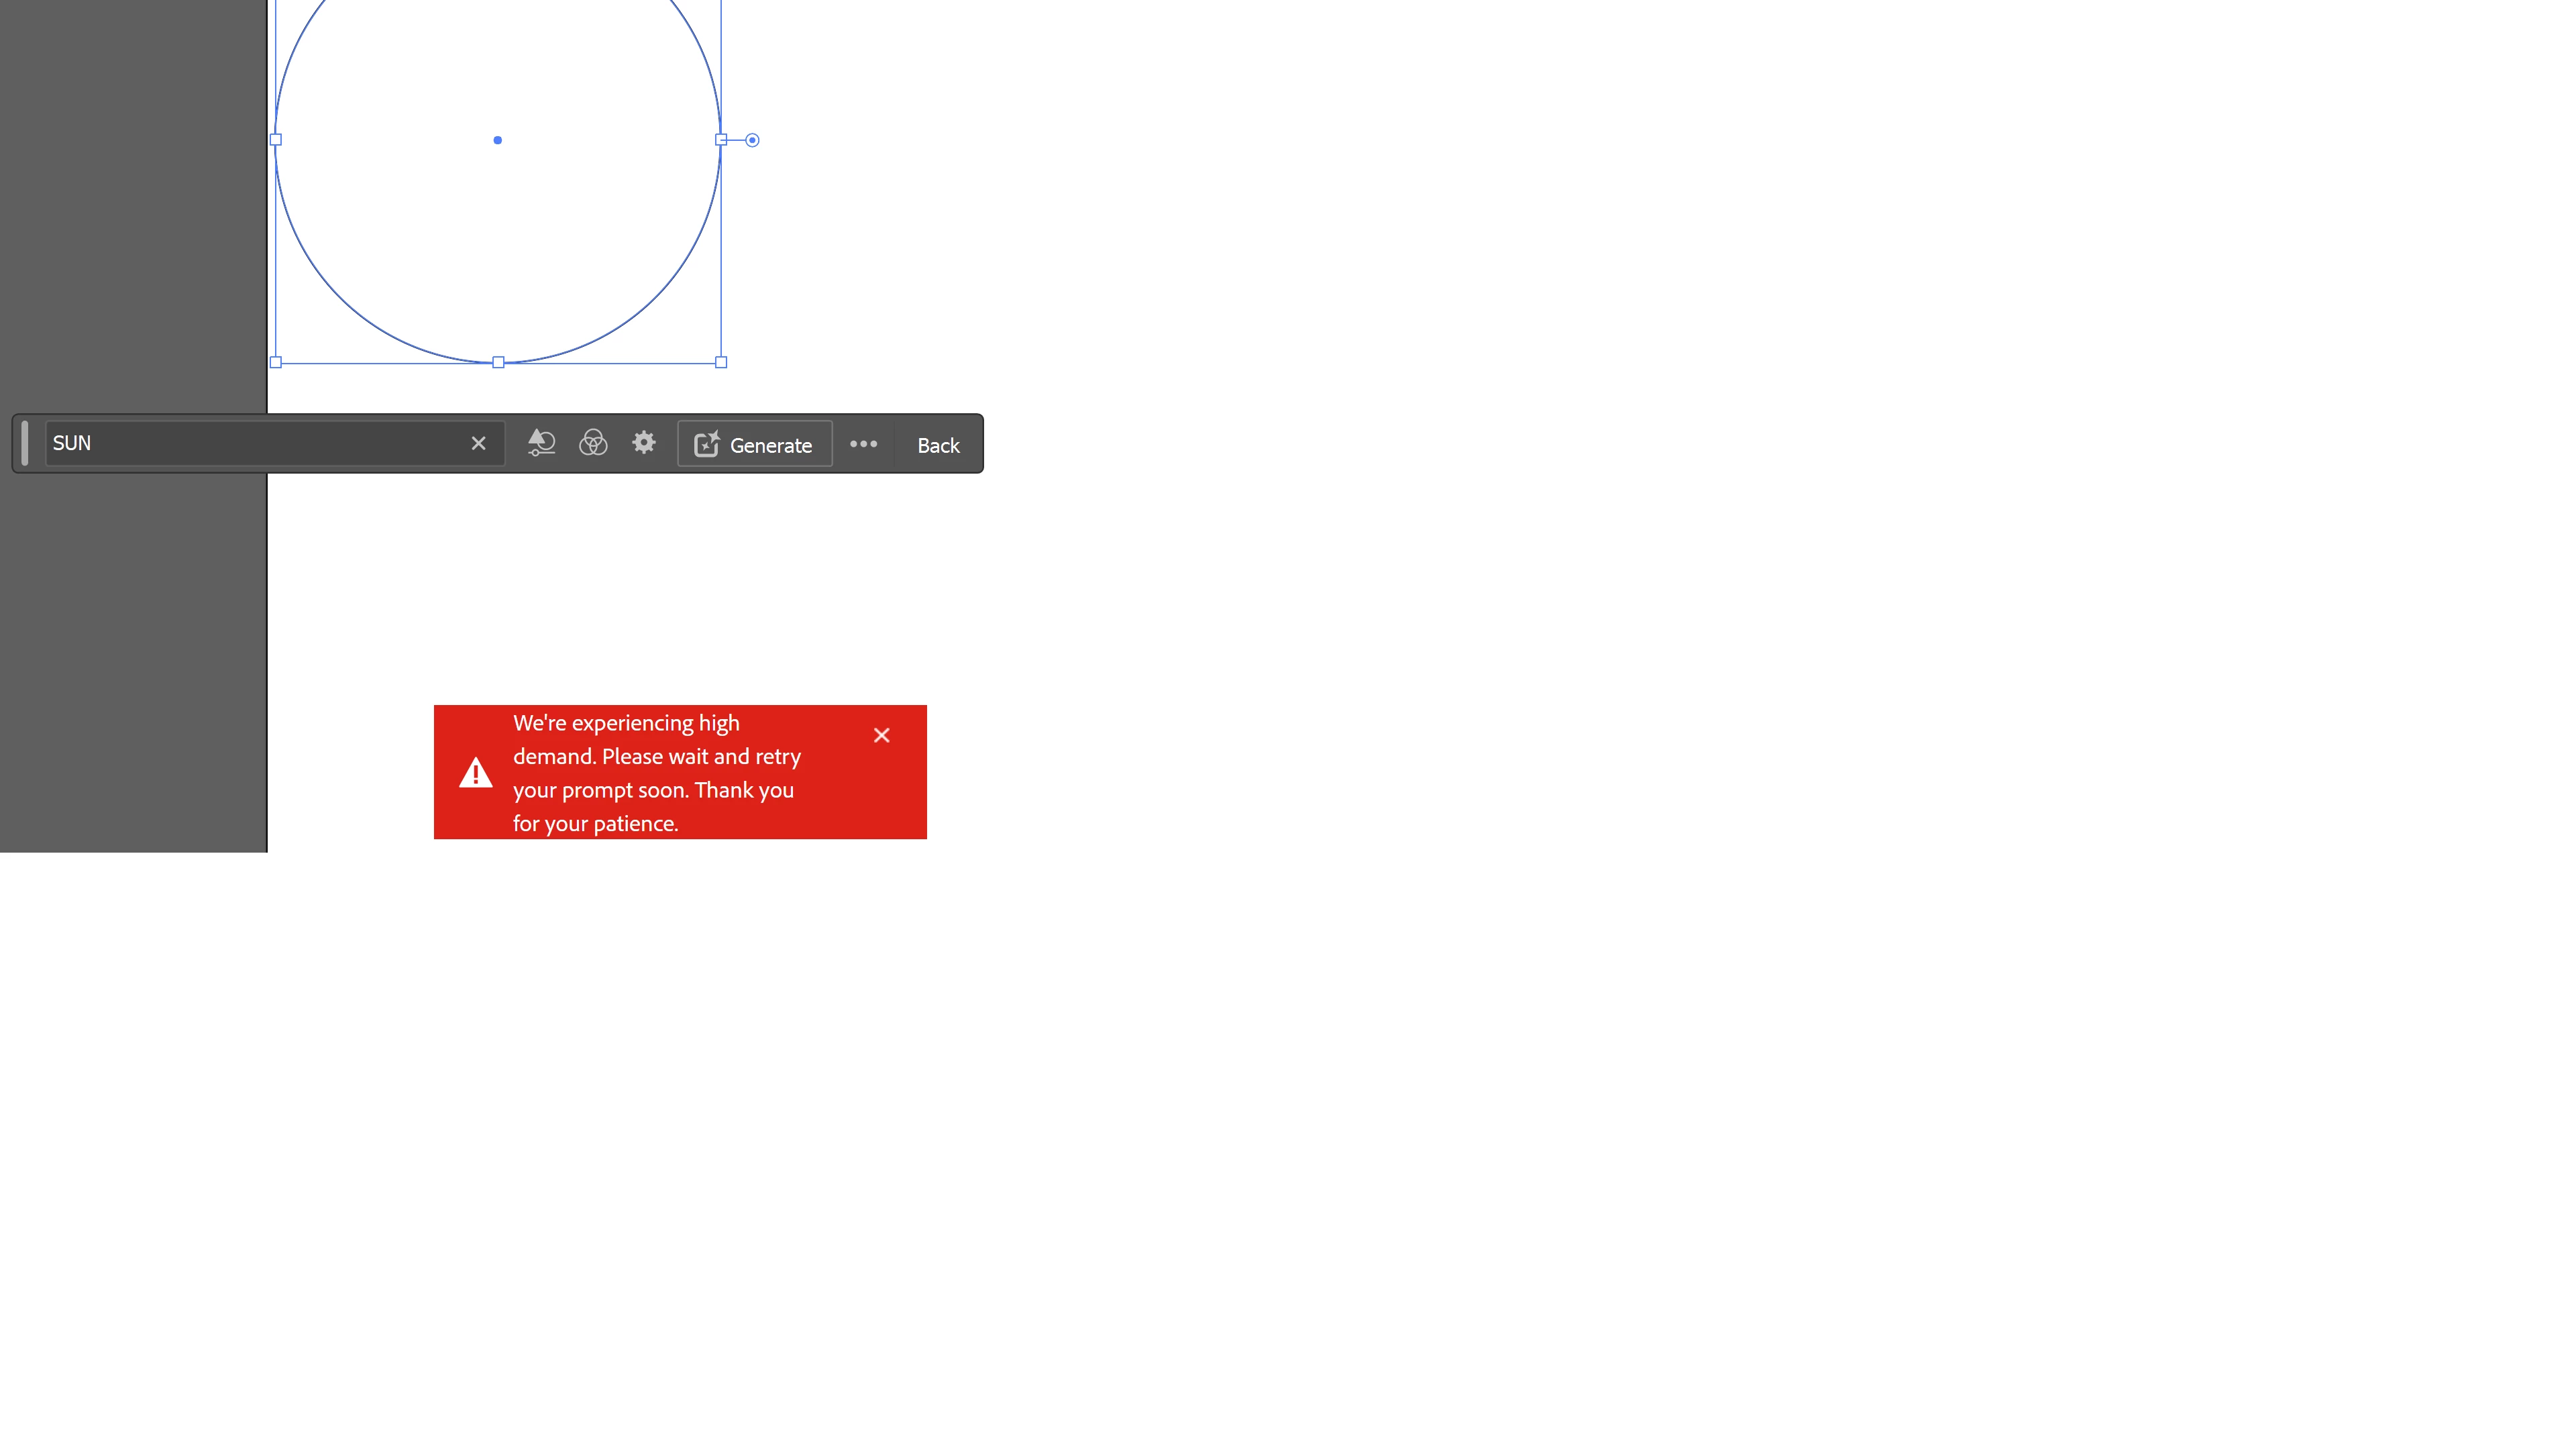Click the shape detail control icon
This screenshot has height=1449, width=2576.
pos(541,443)
